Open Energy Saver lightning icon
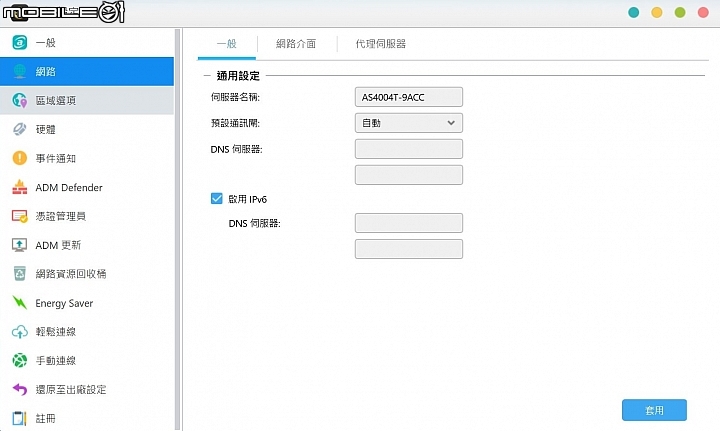Image resolution: width=720 pixels, height=431 pixels. point(19,302)
